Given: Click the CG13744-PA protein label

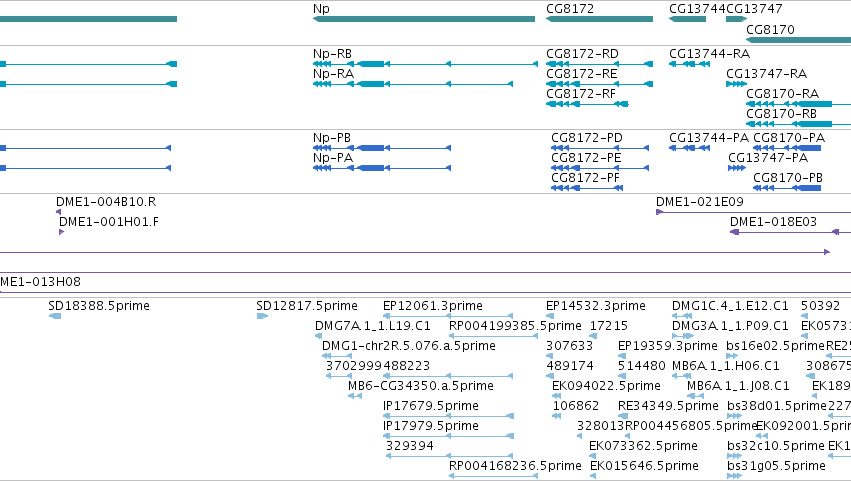Looking at the screenshot, I should [x=709, y=138].
